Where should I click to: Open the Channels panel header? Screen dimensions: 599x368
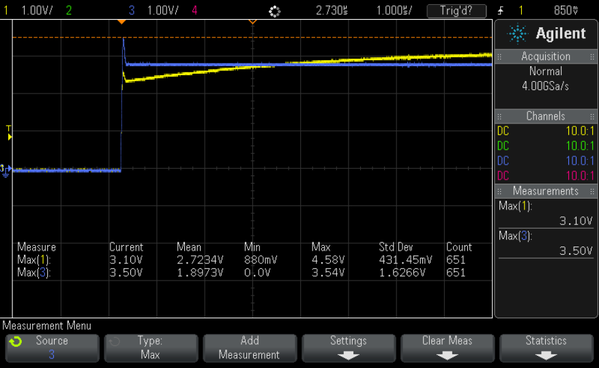tap(546, 116)
